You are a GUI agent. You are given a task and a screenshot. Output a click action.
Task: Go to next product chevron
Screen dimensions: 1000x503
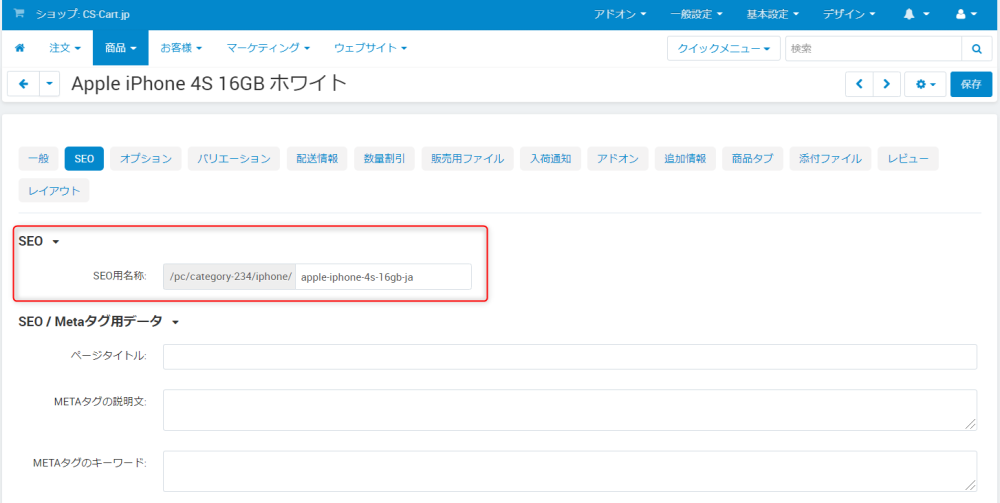coord(886,84)
